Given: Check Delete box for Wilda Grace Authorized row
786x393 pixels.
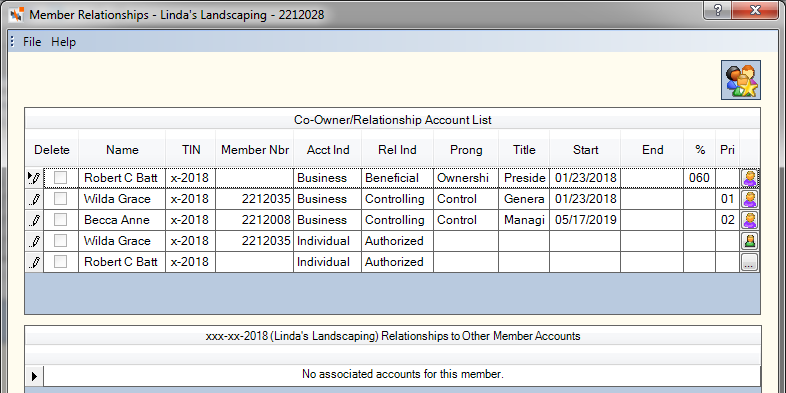Looking at the screenshot, I should (x=60, y=241).
